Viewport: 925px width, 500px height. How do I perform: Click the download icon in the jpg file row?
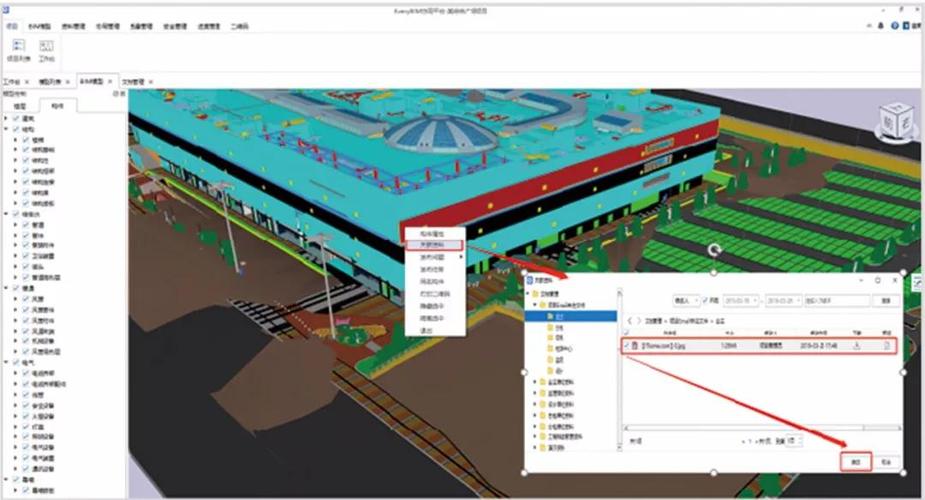pos(857,346)
